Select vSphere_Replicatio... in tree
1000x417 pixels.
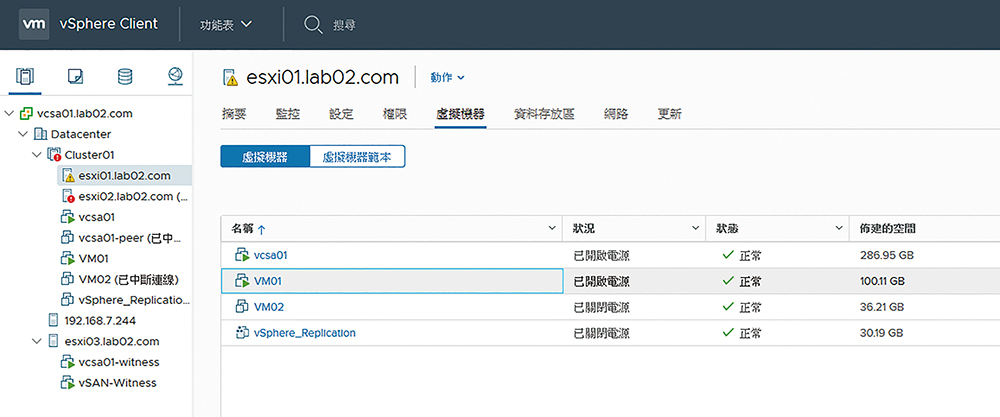(134, 300)
